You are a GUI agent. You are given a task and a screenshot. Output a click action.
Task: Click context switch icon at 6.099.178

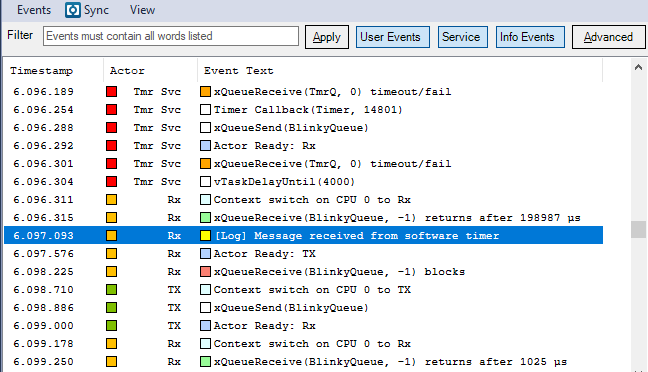[205, 343]
